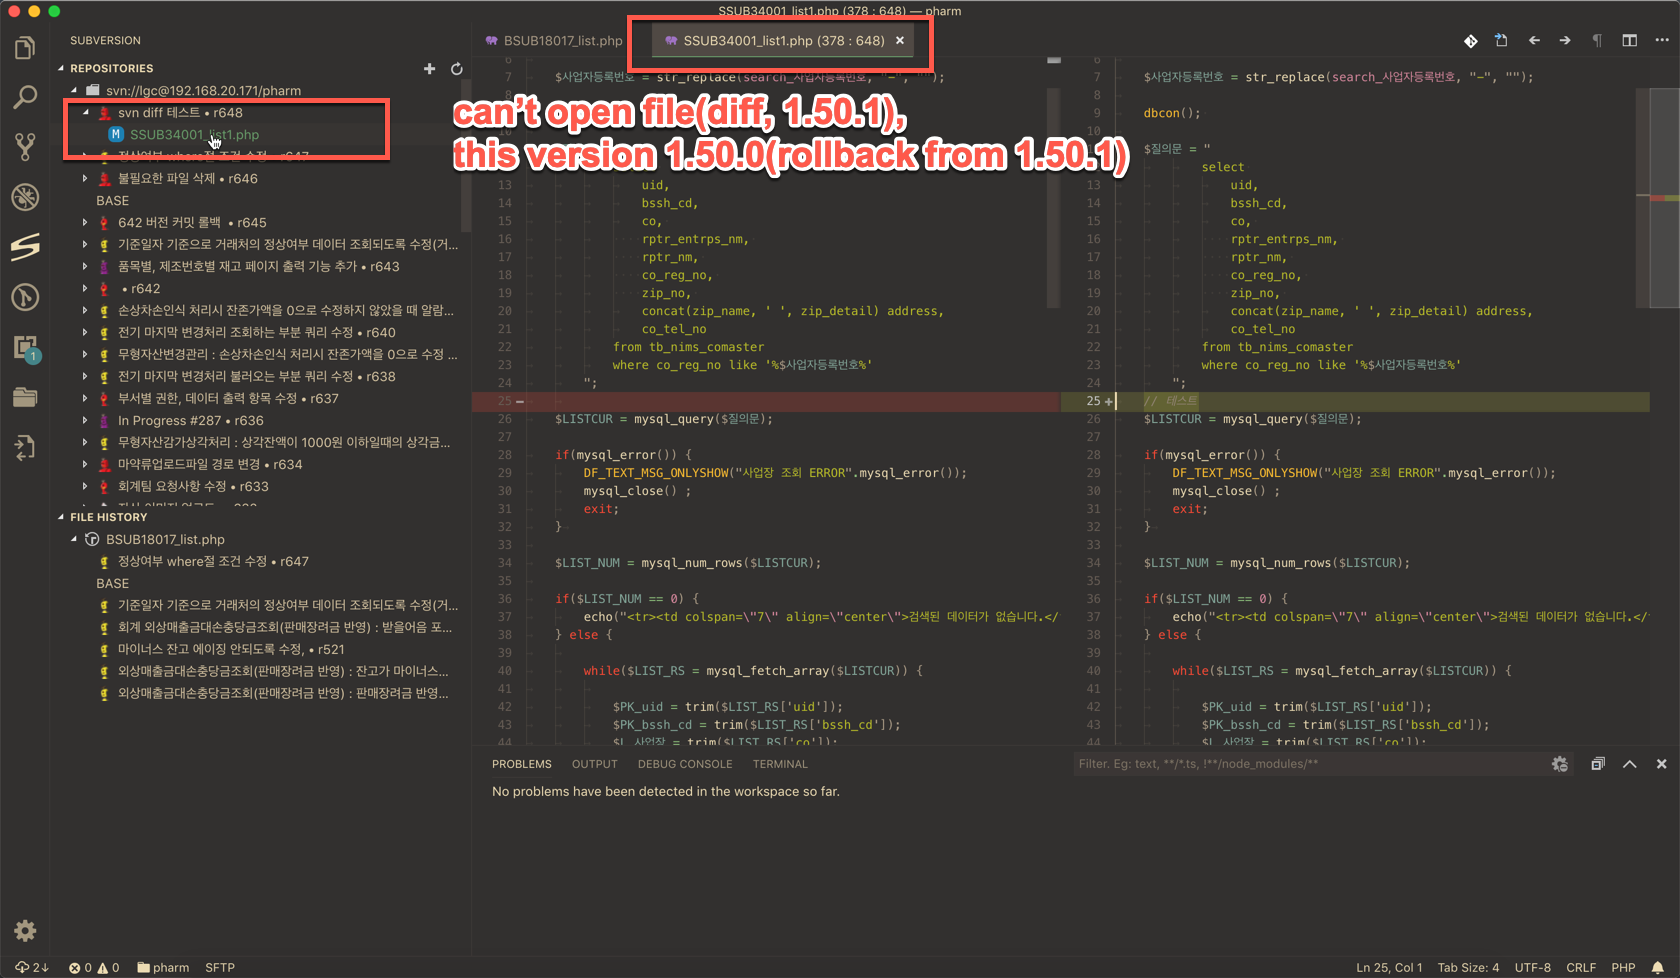The height and width of the screenshot is (978, 1680).
Task: Select 정상여부 where절 조건 수정 r647 in File History
Action: point(213,561)
